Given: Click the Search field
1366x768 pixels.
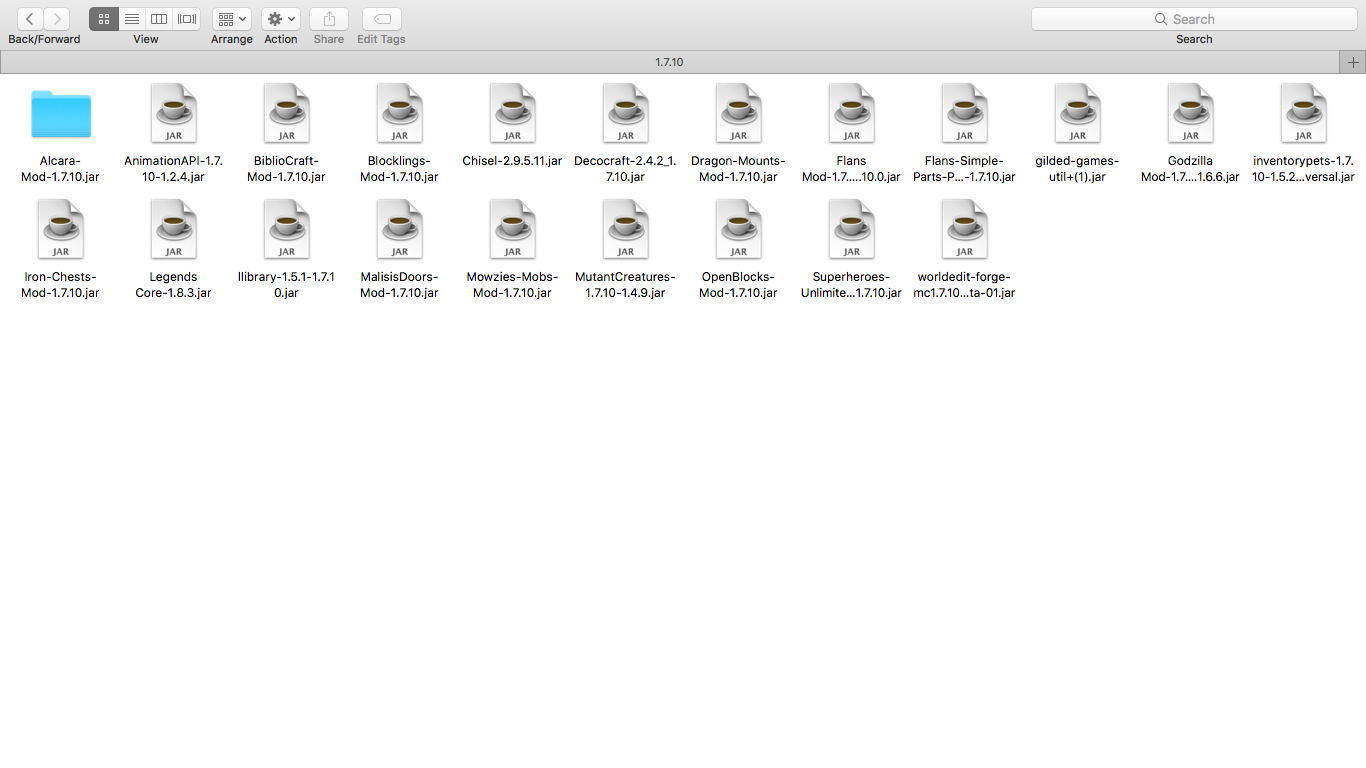Looking at the screenshot, I should point(1194,19).
